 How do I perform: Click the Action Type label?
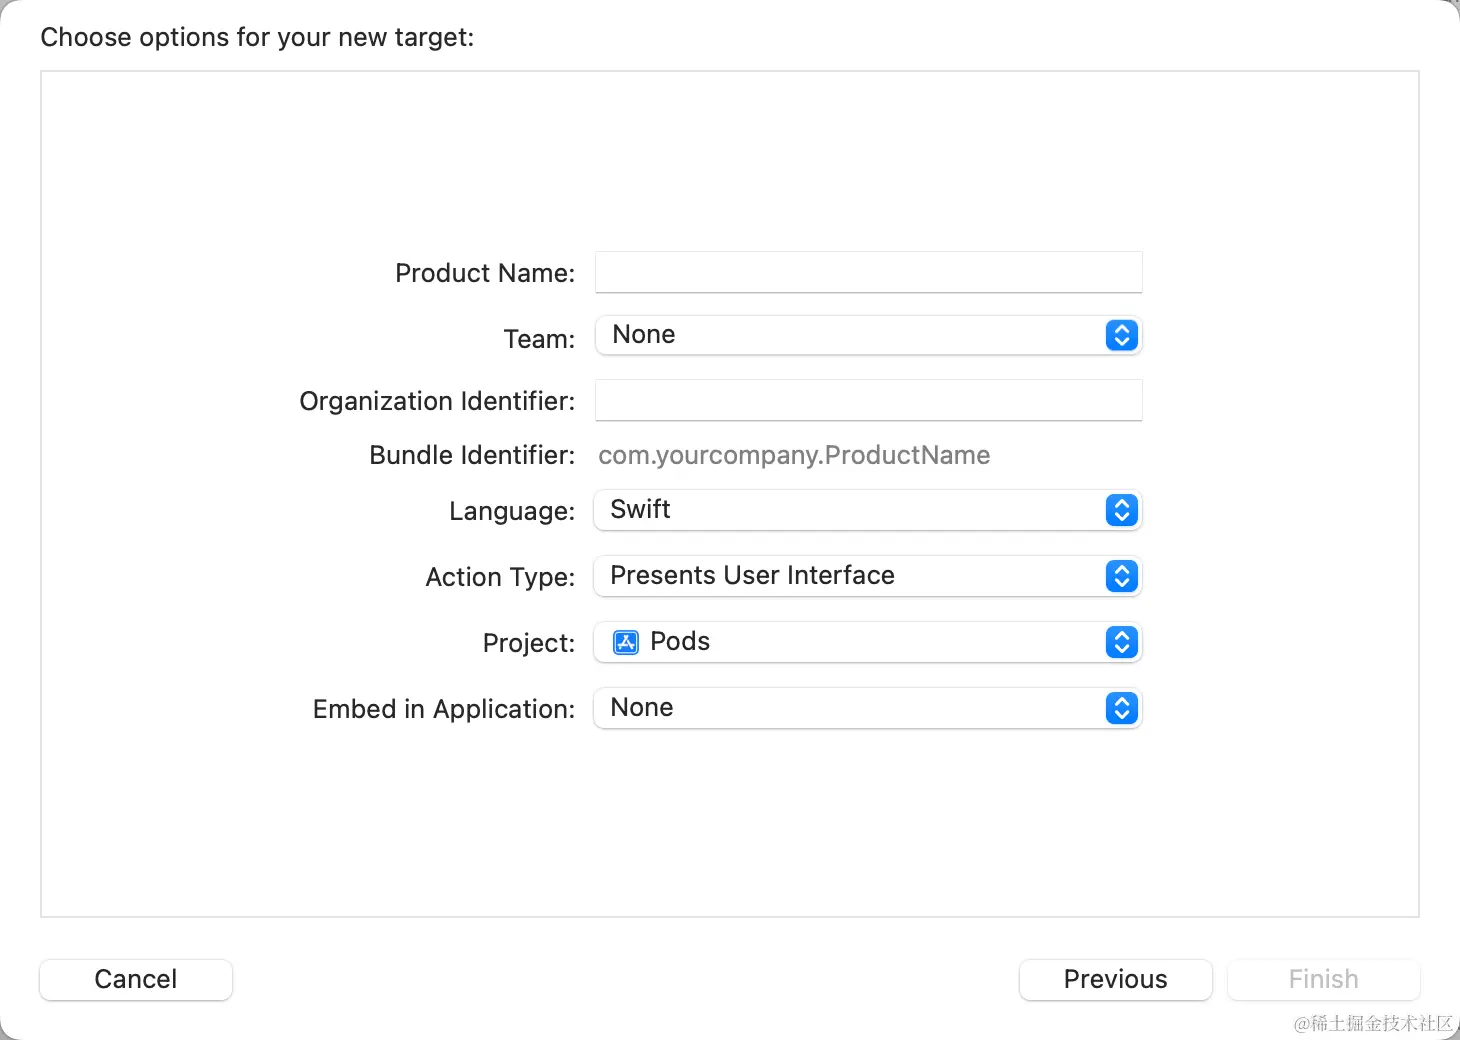[x=500, y=577]
